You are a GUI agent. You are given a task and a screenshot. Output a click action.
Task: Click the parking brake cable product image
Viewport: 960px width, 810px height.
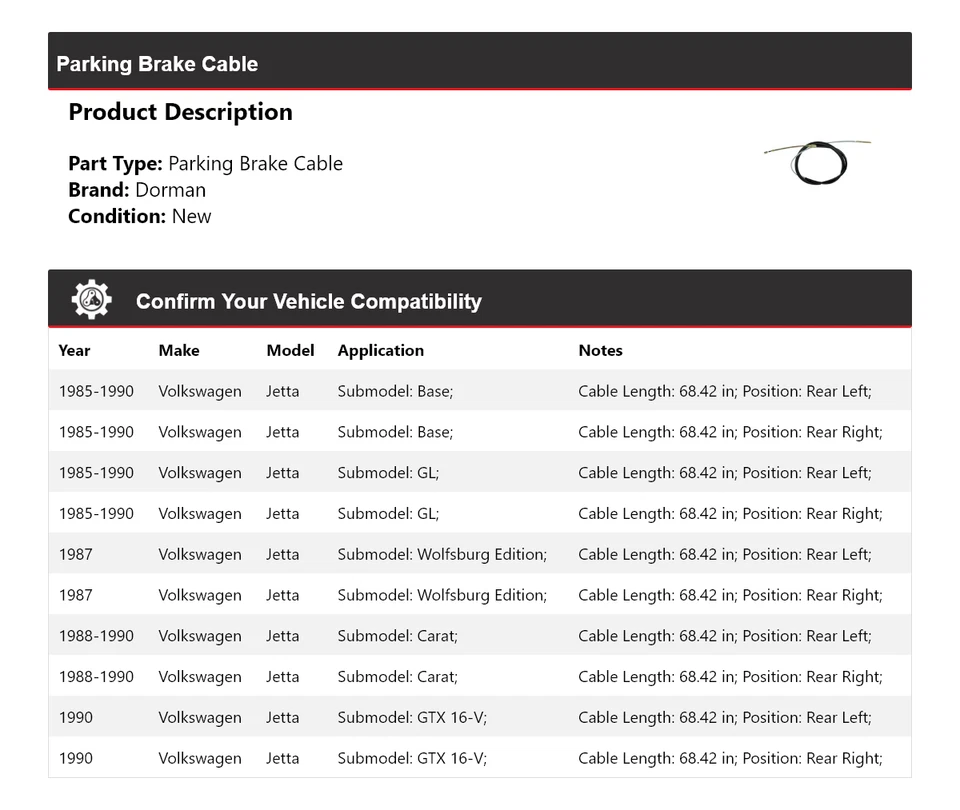pos(817,161)
